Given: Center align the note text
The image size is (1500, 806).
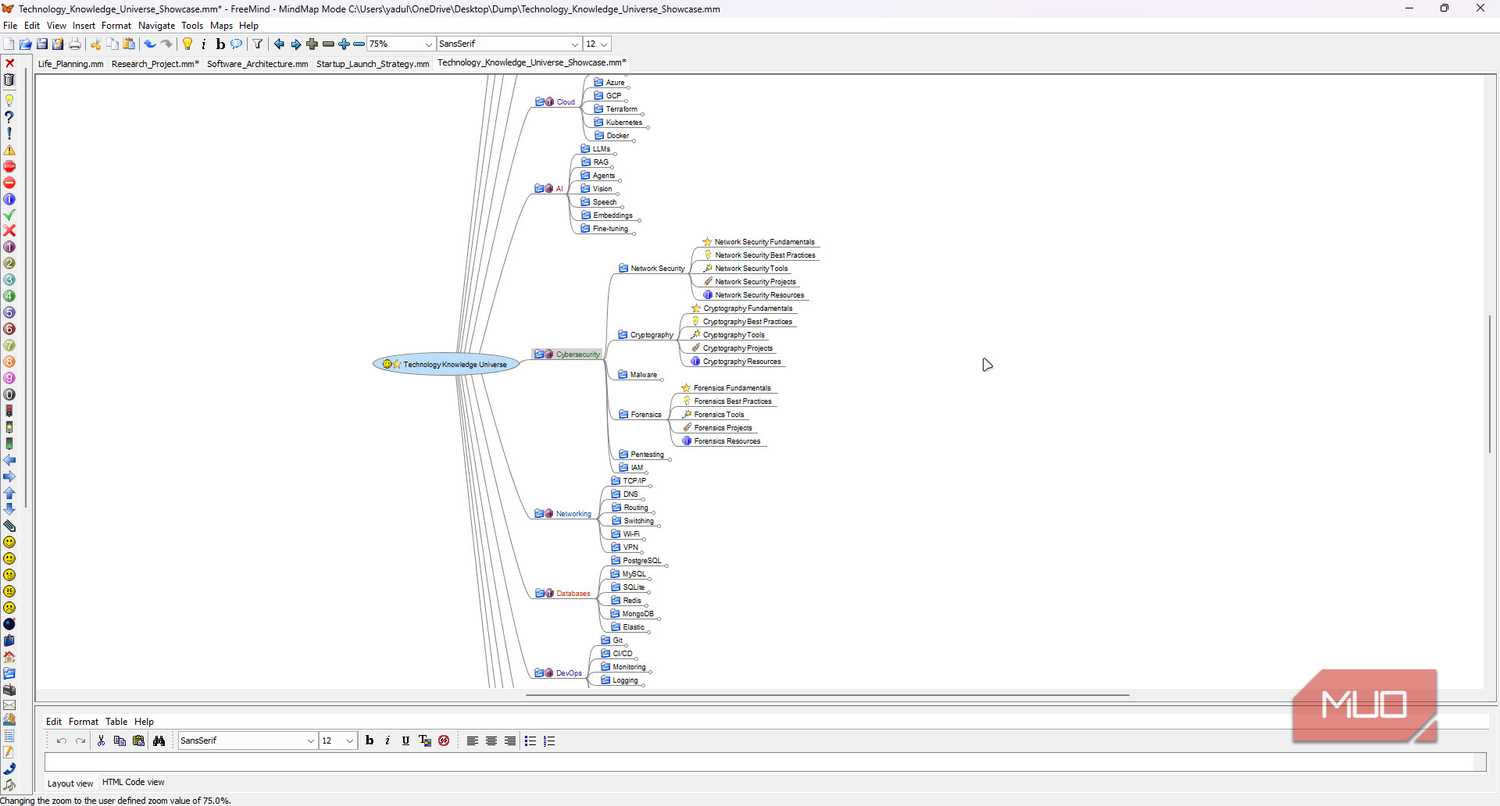Looking at the screenshot, I should [x=491, y=741].
